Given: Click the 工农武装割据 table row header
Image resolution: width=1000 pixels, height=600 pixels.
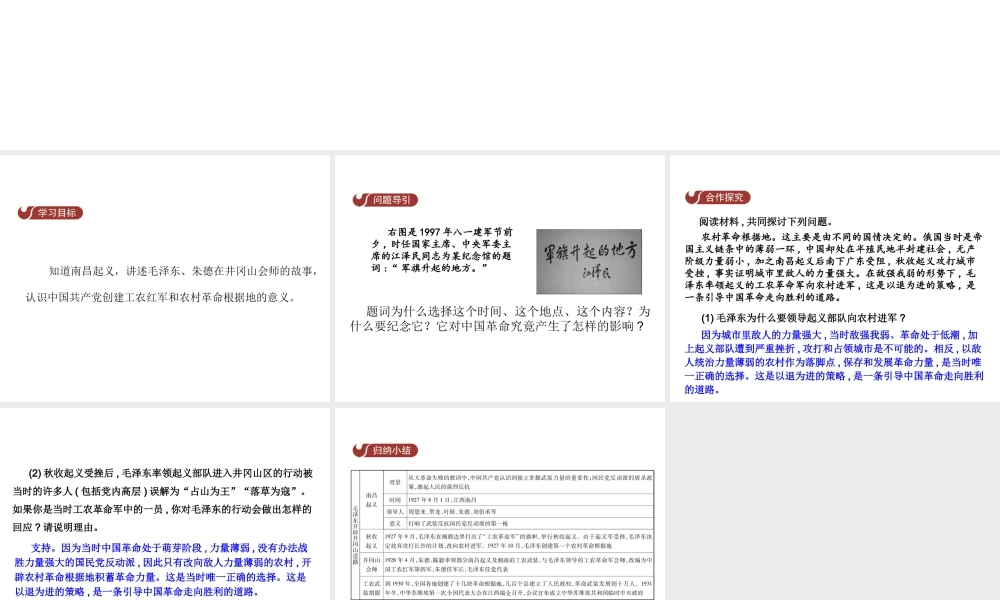Looking at the screenshot, I should [x=371, y=588].
